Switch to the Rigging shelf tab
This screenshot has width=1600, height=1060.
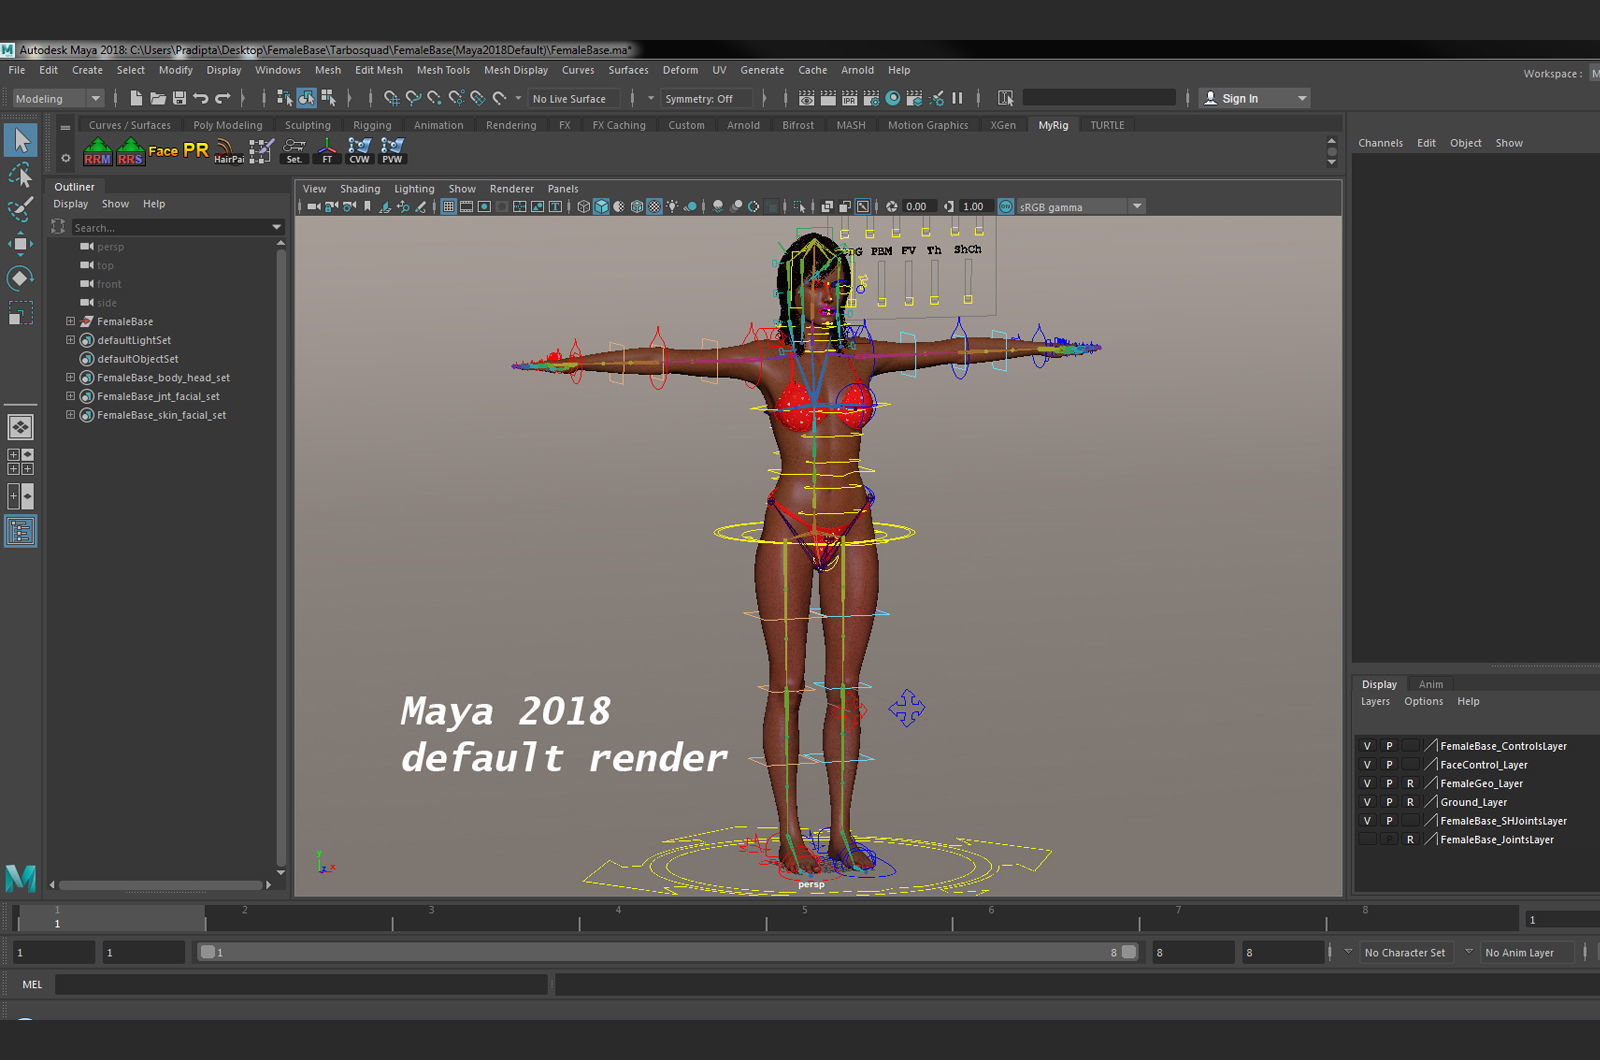pyautogui.click(x=372, y=126)
